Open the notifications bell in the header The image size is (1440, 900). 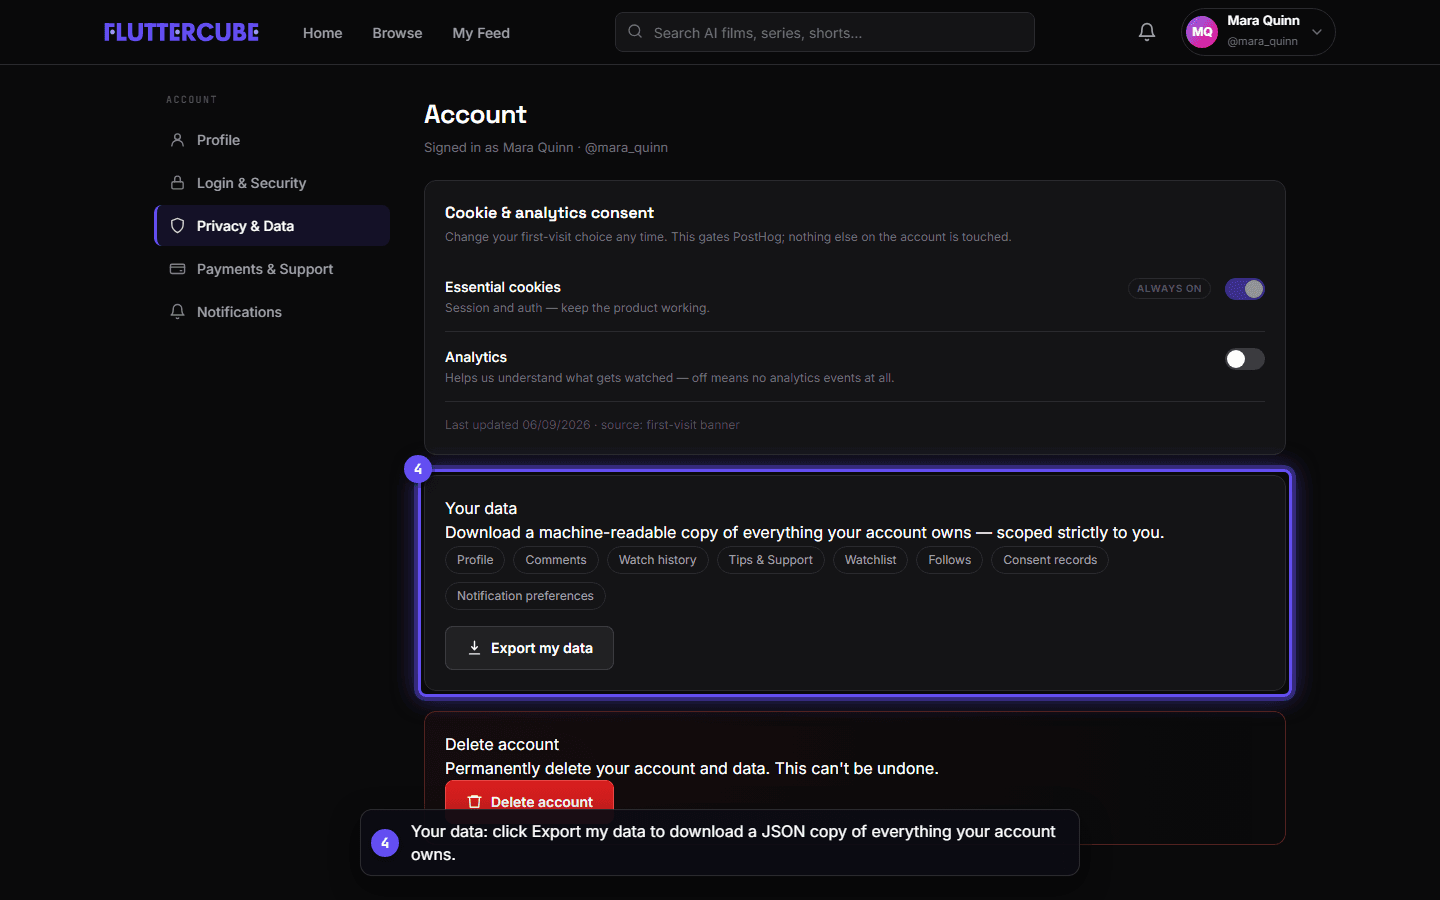click(1147, 32)
